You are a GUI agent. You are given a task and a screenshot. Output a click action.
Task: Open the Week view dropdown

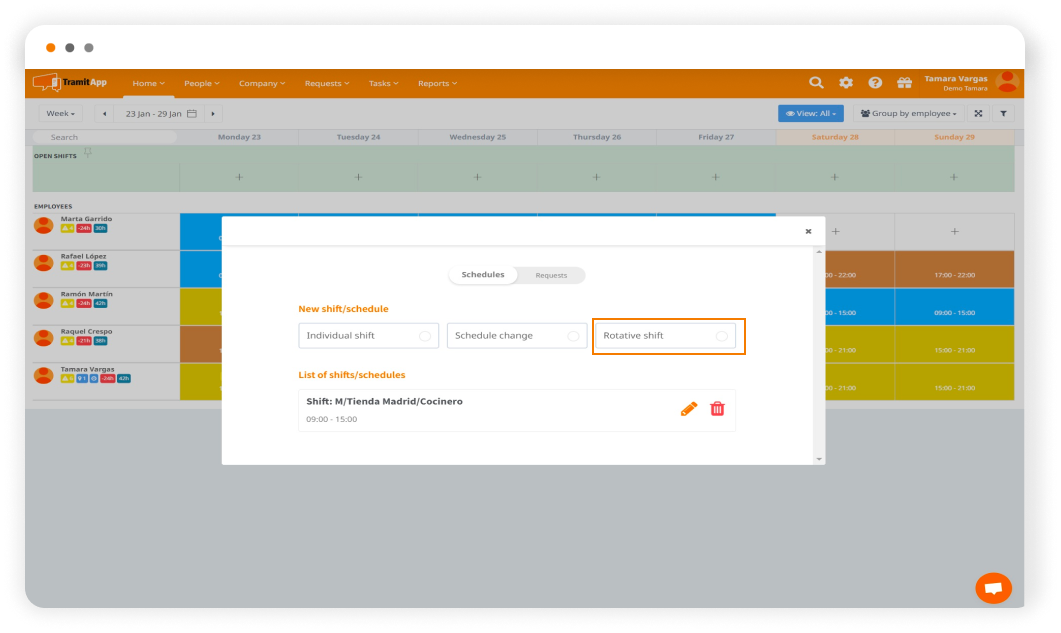(61, 114)
